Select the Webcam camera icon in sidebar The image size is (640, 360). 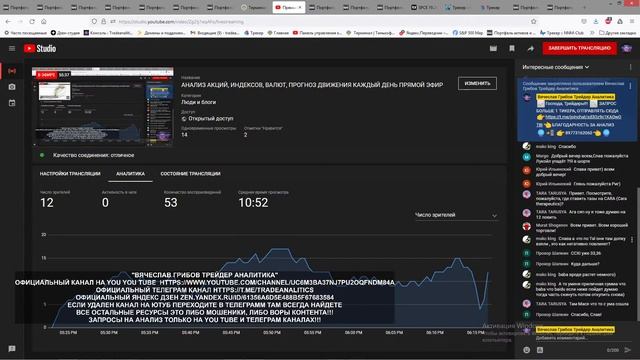[12, 87]
